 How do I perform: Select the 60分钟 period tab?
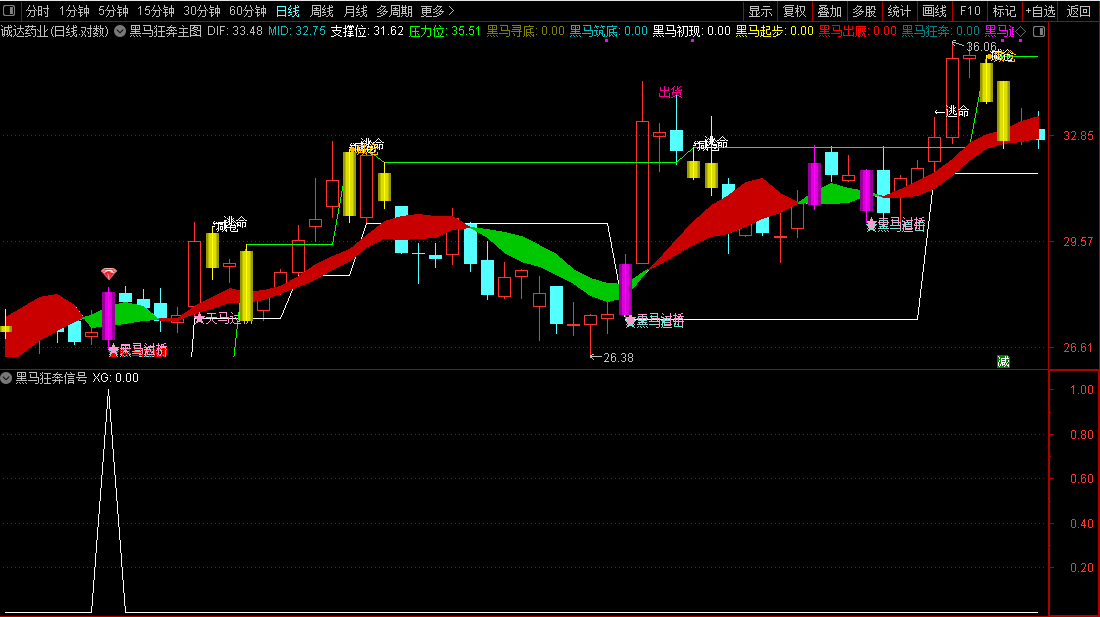tap(248, 11)
